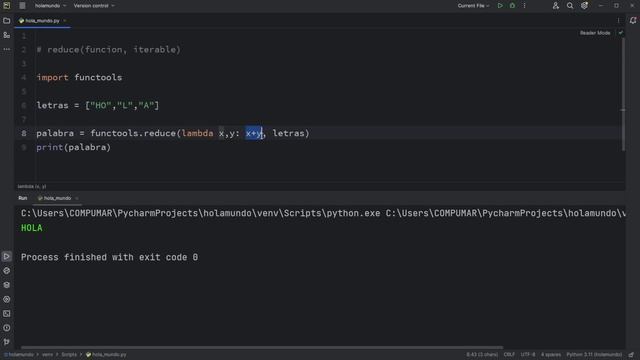Open the PyCharm main menu icon
Viewport: 640px width, 360px height.
(7, 5)
